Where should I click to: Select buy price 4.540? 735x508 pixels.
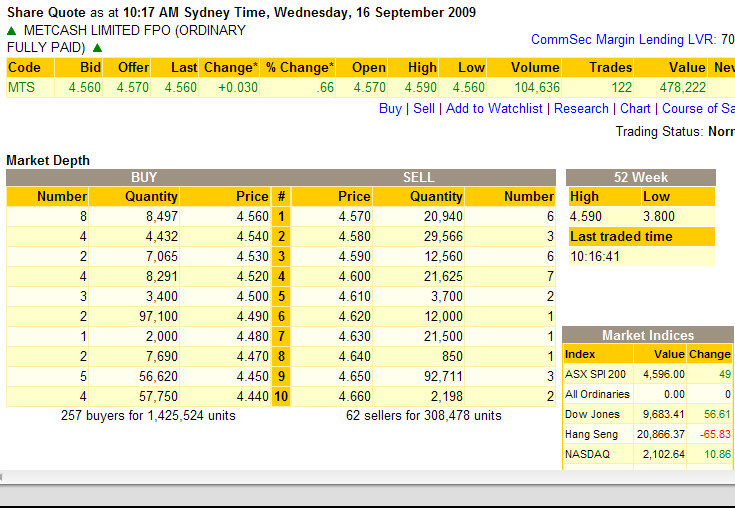[253, 236]
